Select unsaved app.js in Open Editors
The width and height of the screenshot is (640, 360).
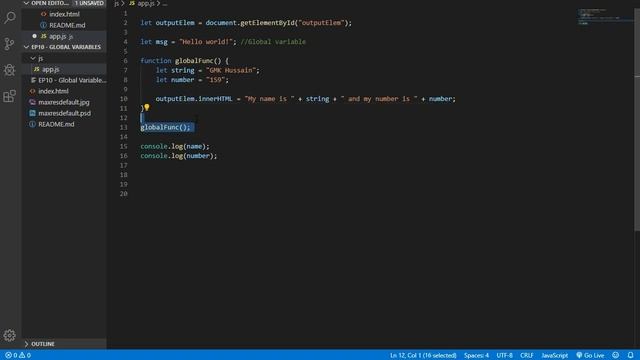(64, 36)
